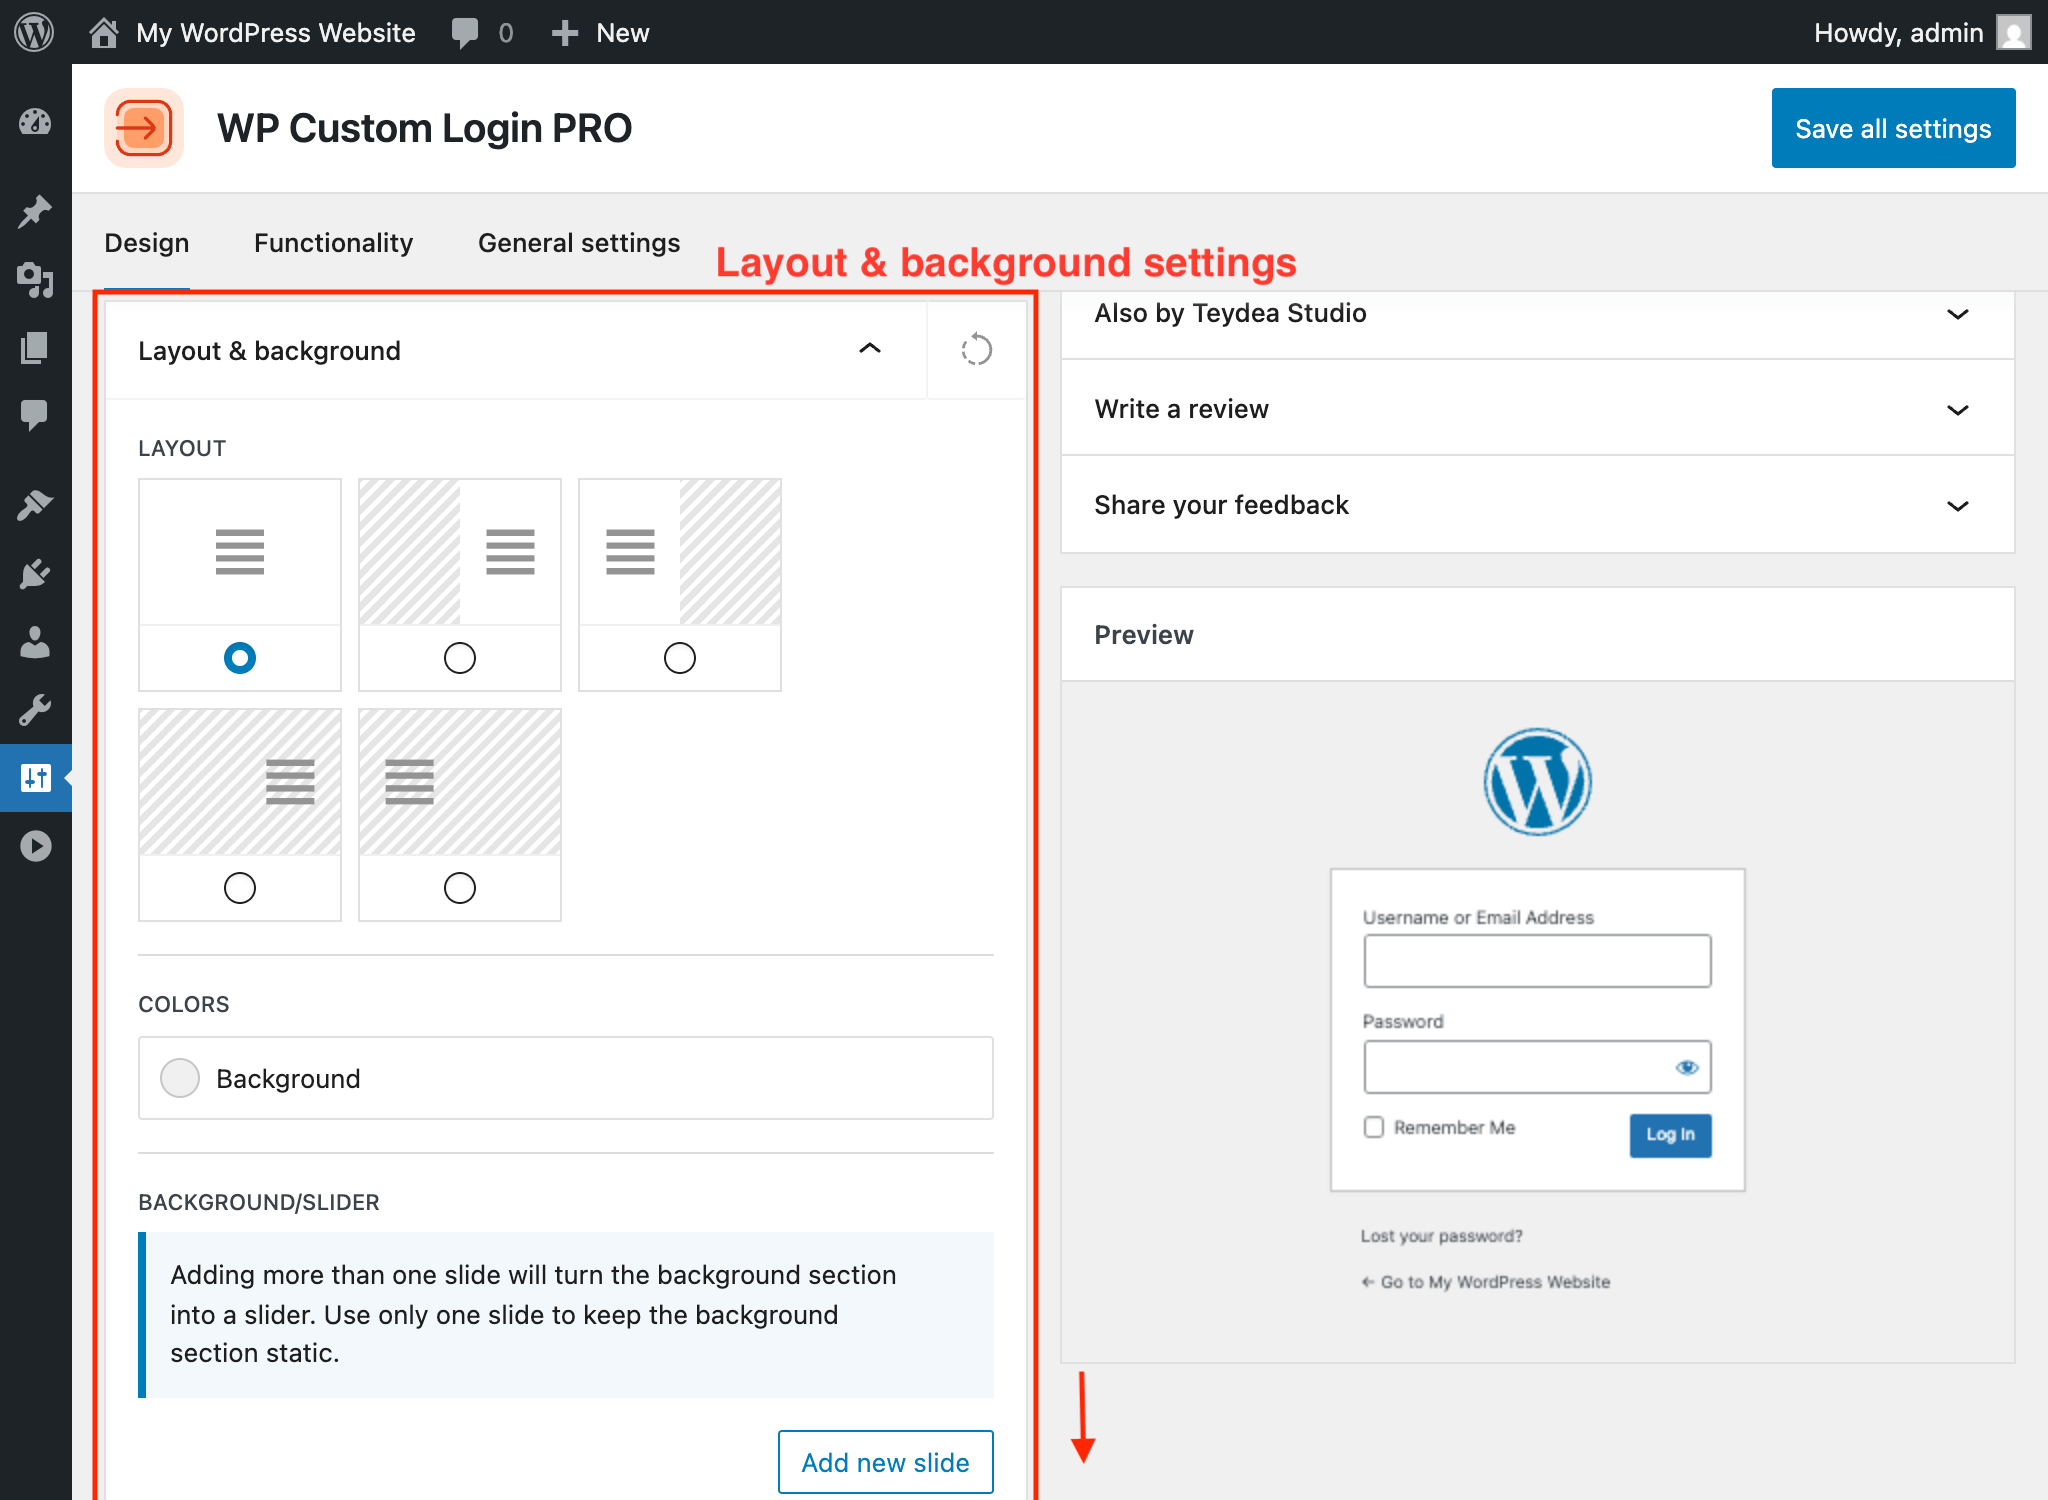The height and width of the screenshot is (1500, 2048).
Task: Expand the Share your feedback section
Action: 1957,506
